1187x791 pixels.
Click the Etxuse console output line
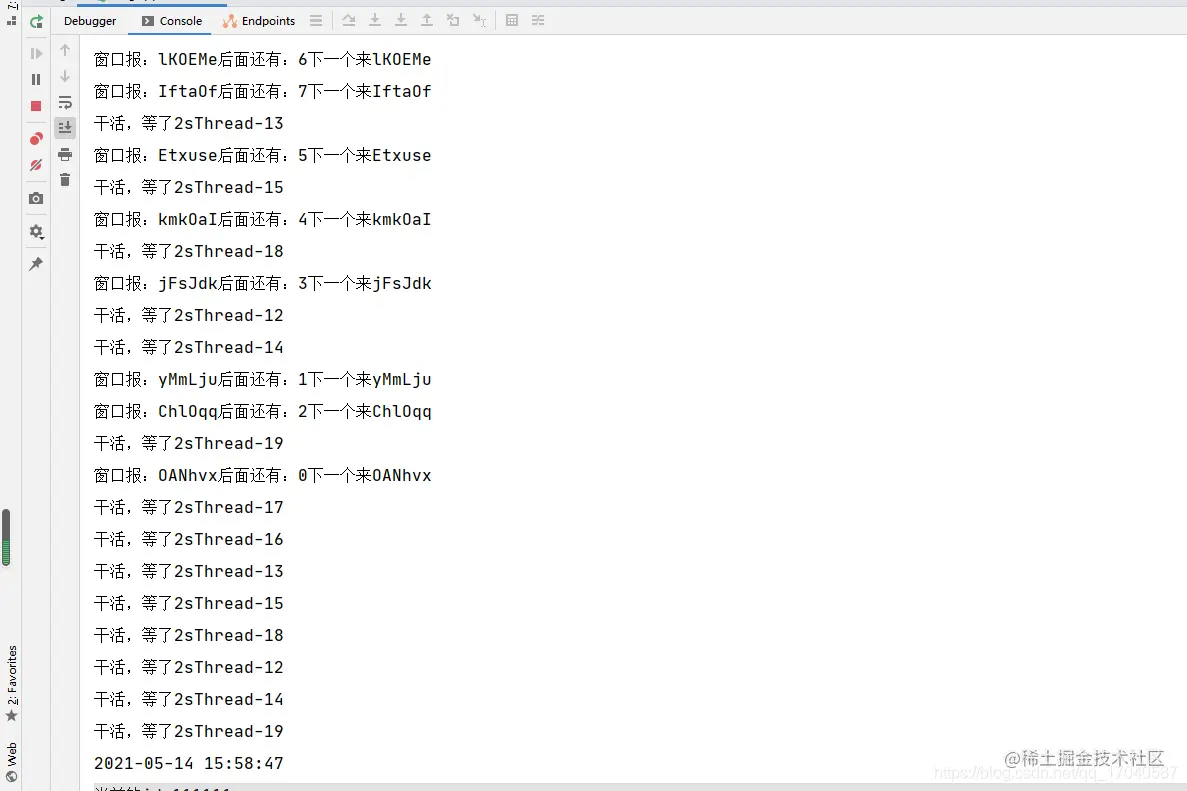pos(262,155)
